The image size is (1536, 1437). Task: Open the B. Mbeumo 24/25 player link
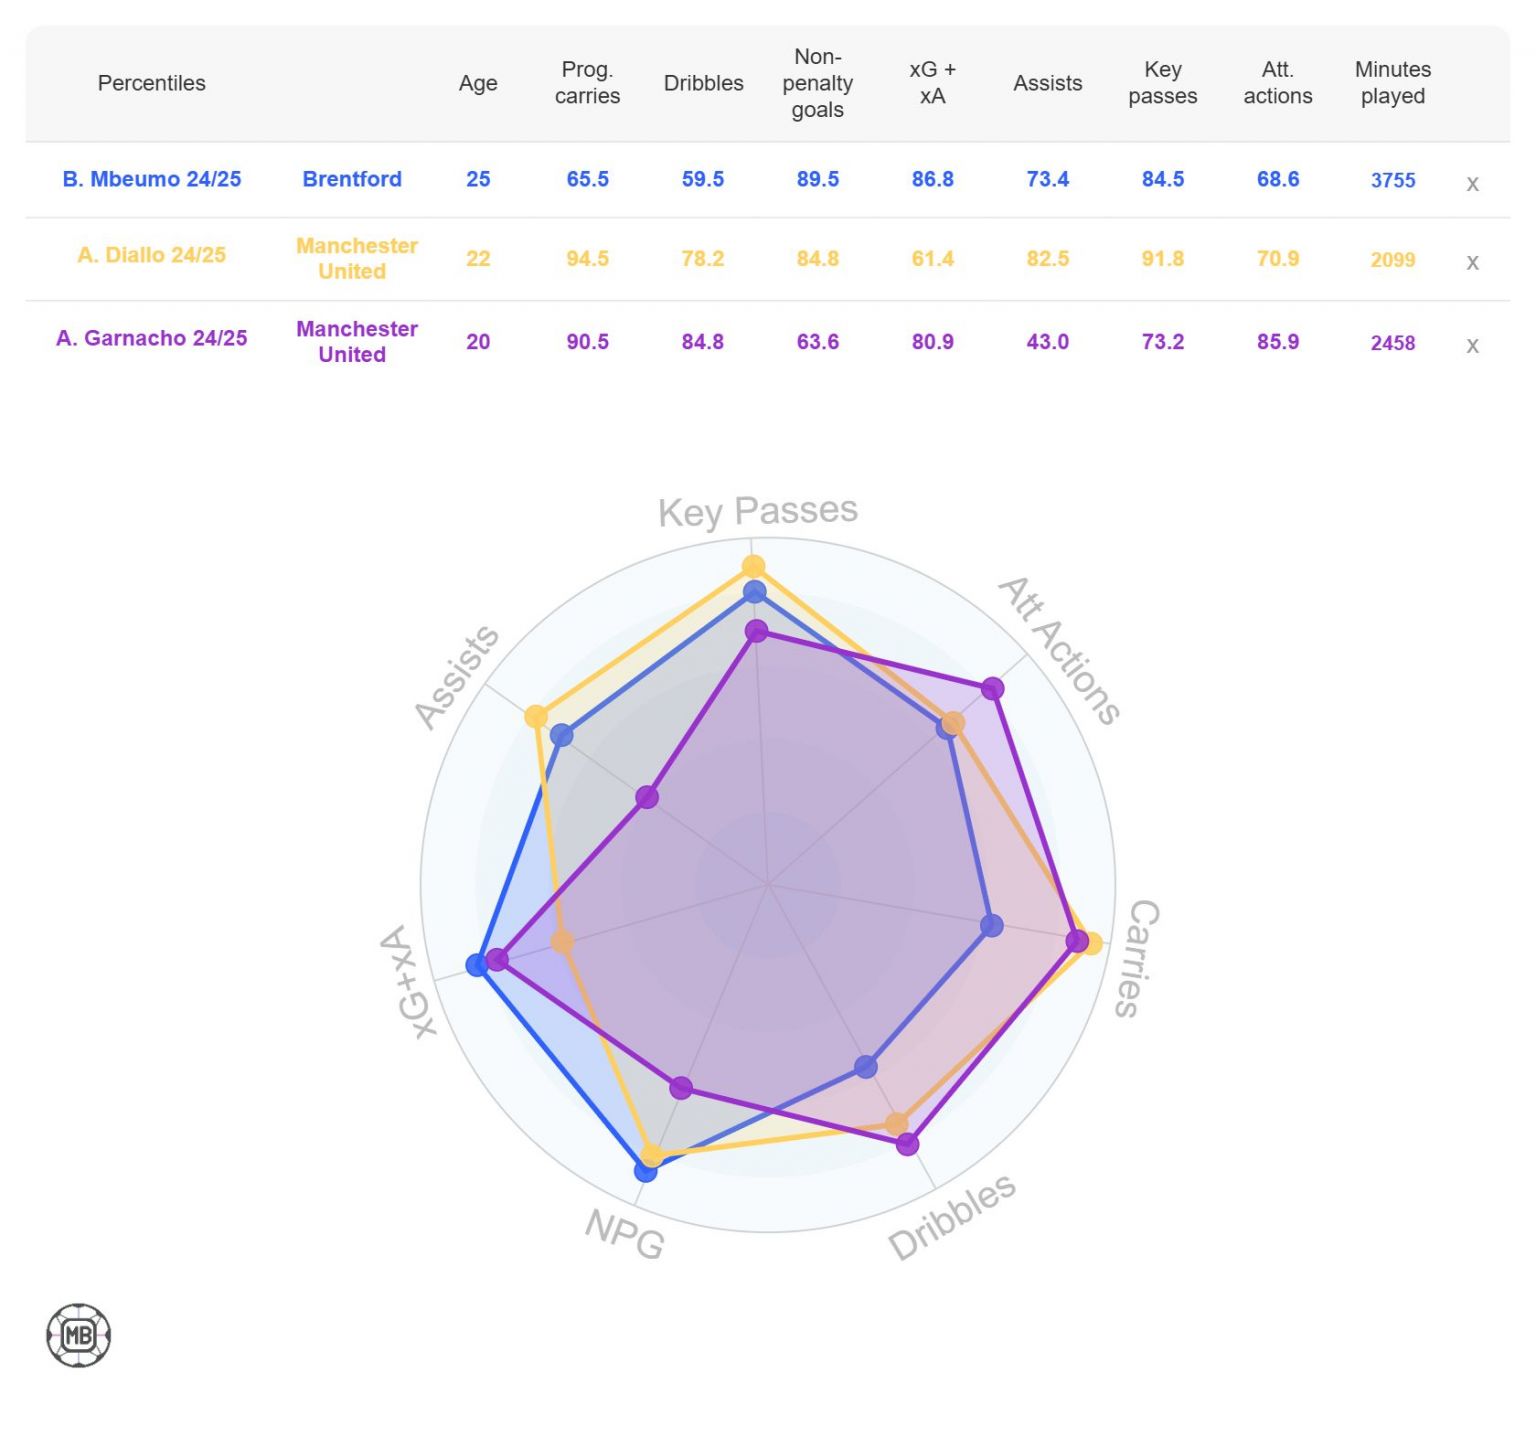tap(152, 179)
